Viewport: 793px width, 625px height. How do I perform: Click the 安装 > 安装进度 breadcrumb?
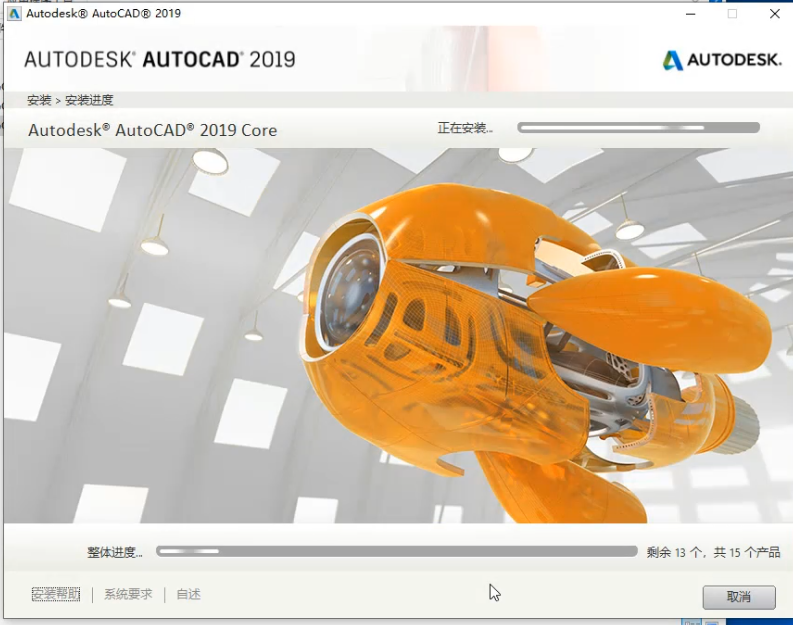coord(70,100)
